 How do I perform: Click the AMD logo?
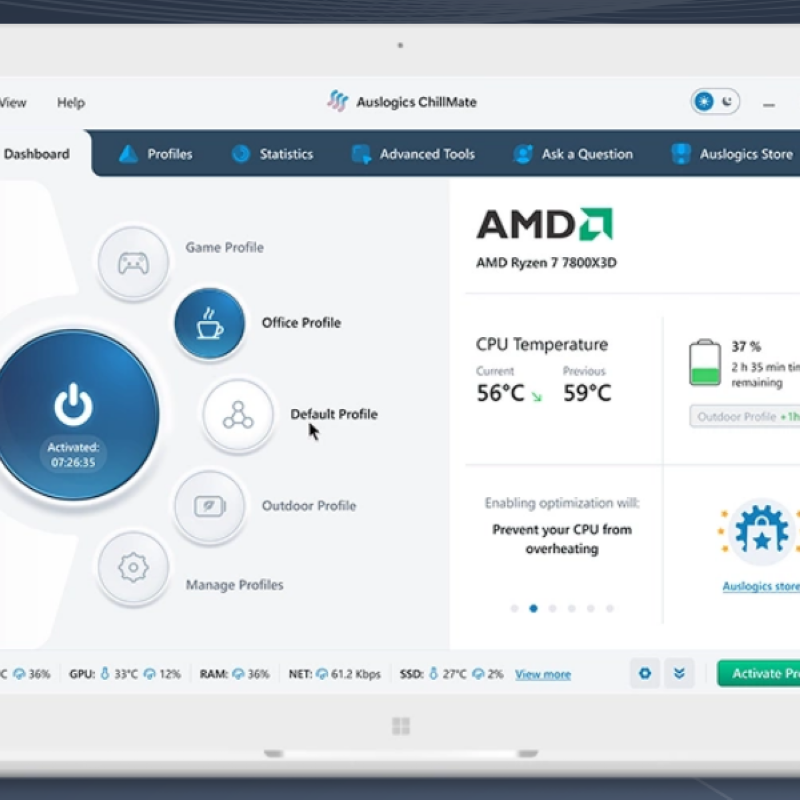pyautogui.click(x=544, y=223)
